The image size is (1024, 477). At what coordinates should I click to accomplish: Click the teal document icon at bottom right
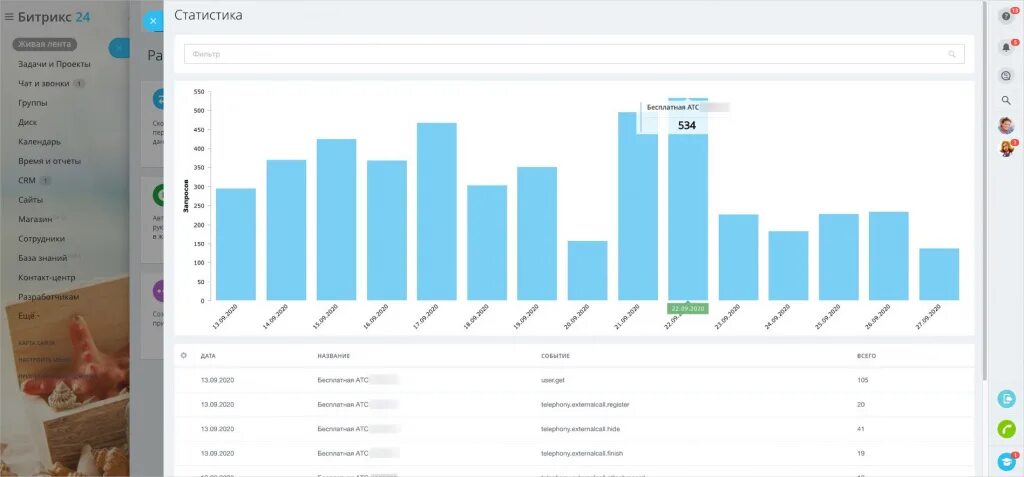pyautogui.click(x=1006, y=399)
